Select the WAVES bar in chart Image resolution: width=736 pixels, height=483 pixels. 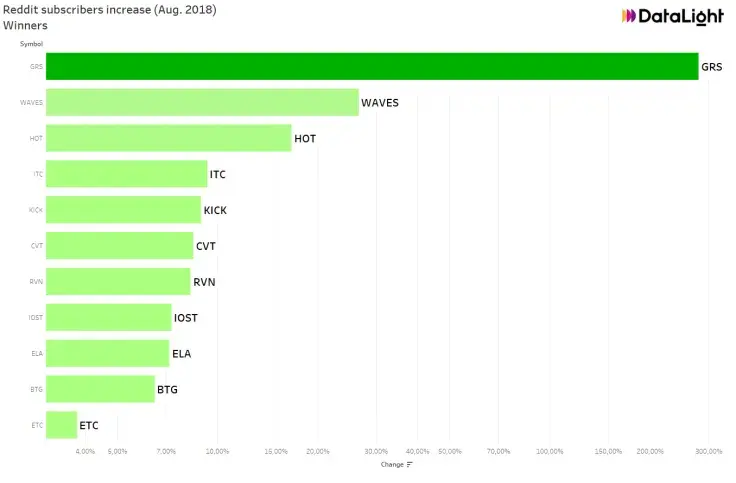click(202, 102)
